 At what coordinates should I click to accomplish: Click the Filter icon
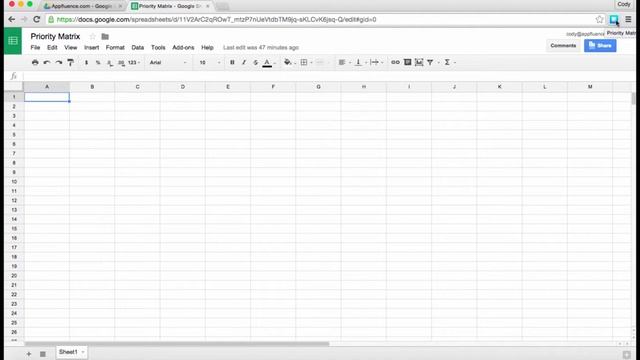(430, 62)
